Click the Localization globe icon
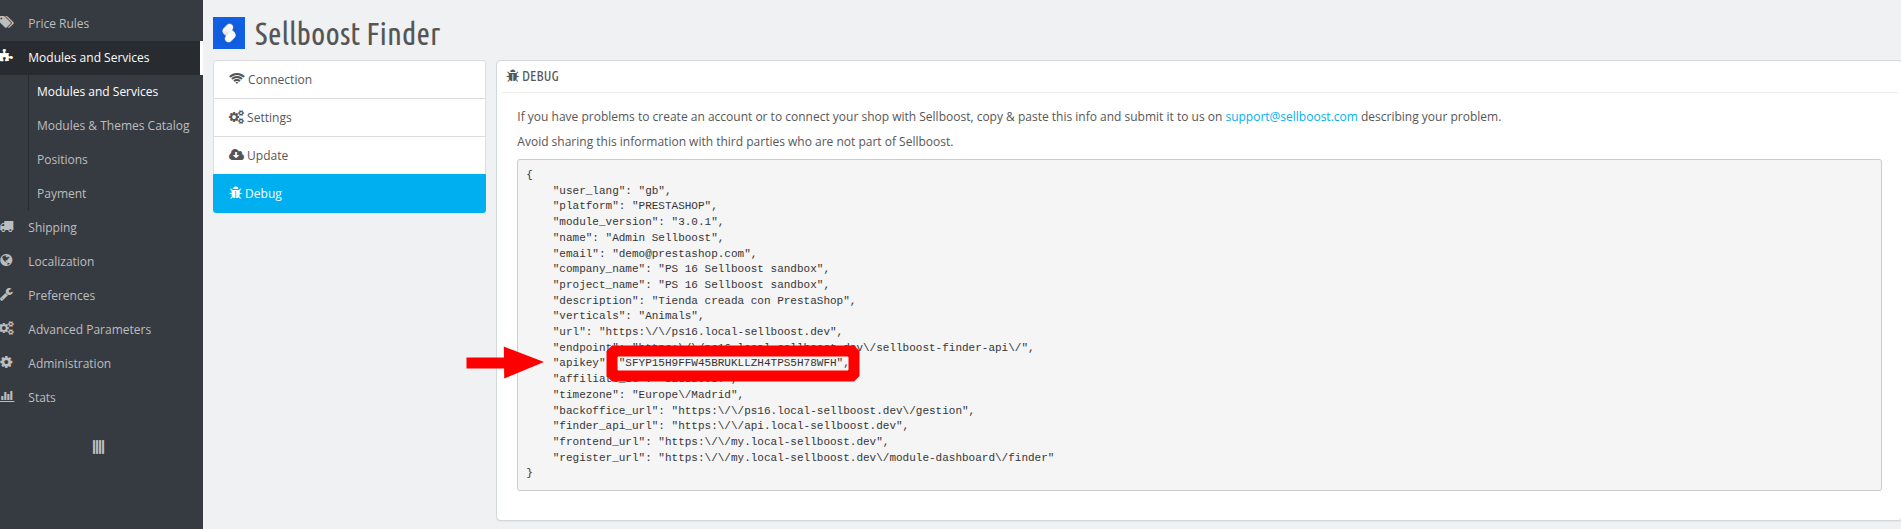 point(7,260)
